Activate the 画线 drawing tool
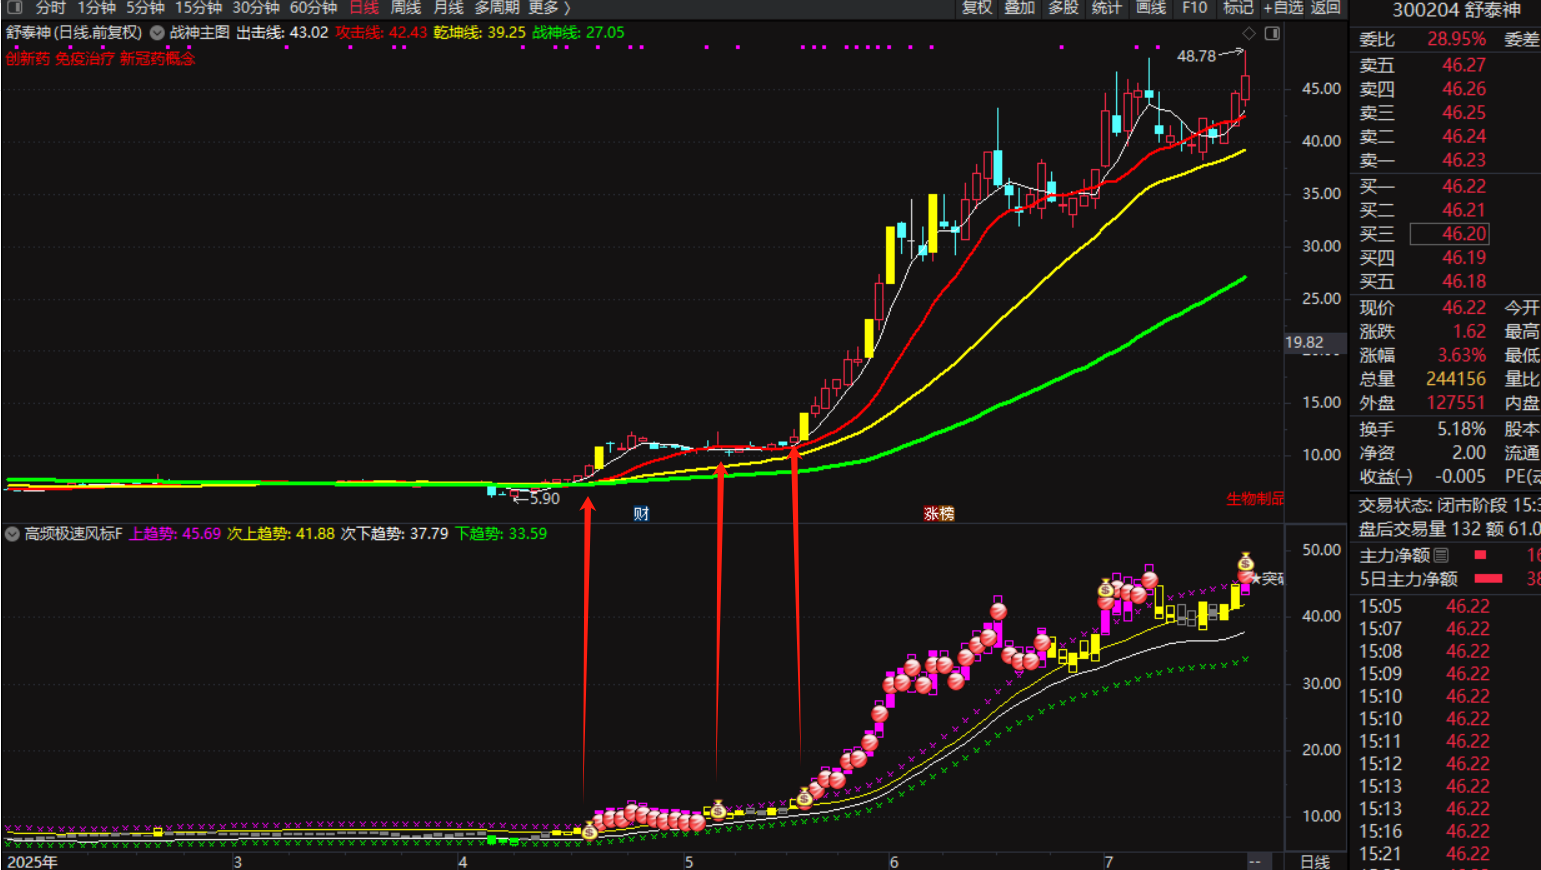 (1151, 7)
